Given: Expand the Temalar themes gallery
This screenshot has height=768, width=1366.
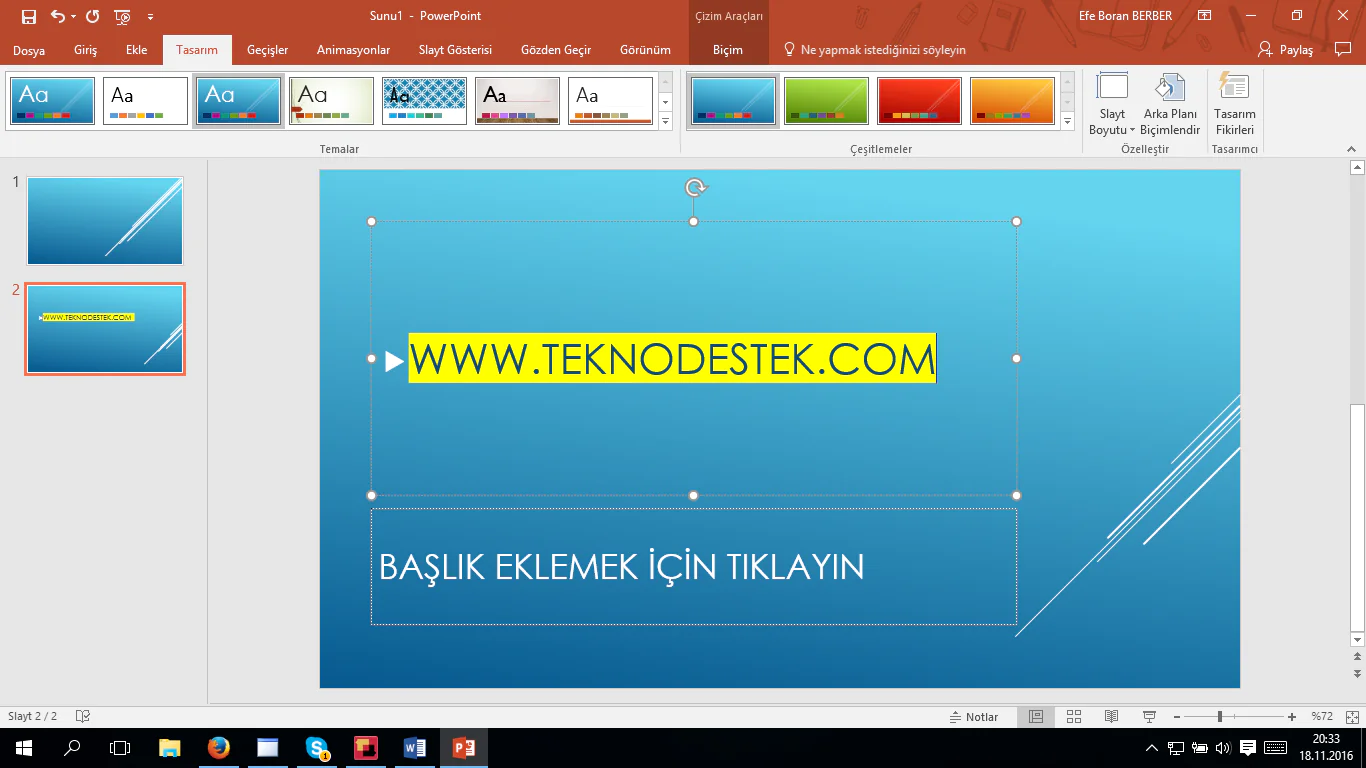Looking at the screenshot, I should click(666, 122).
